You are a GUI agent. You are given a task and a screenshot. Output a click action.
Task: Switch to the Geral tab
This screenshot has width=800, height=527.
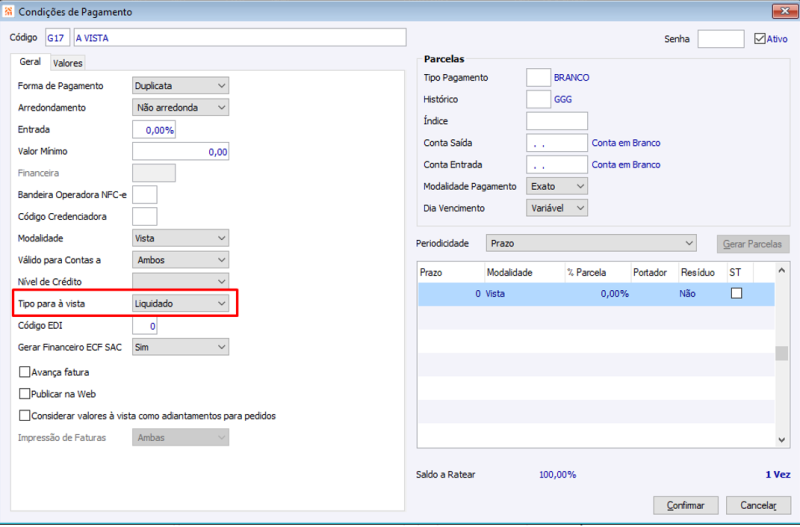[x=30, y=62]
